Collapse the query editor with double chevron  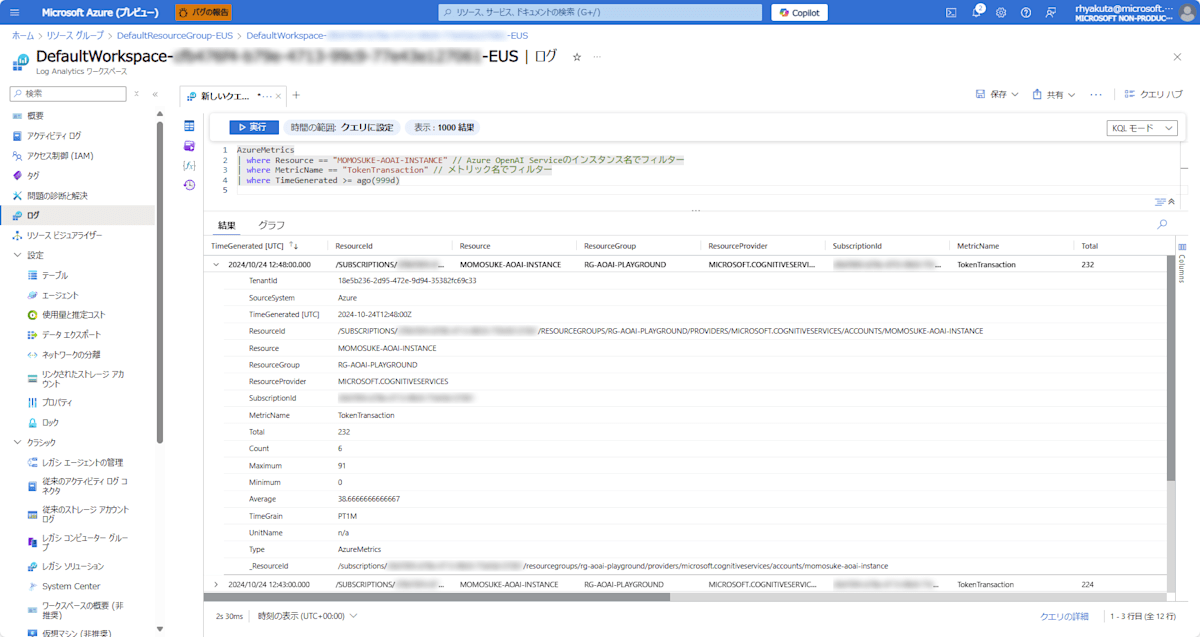(1171, 202)
